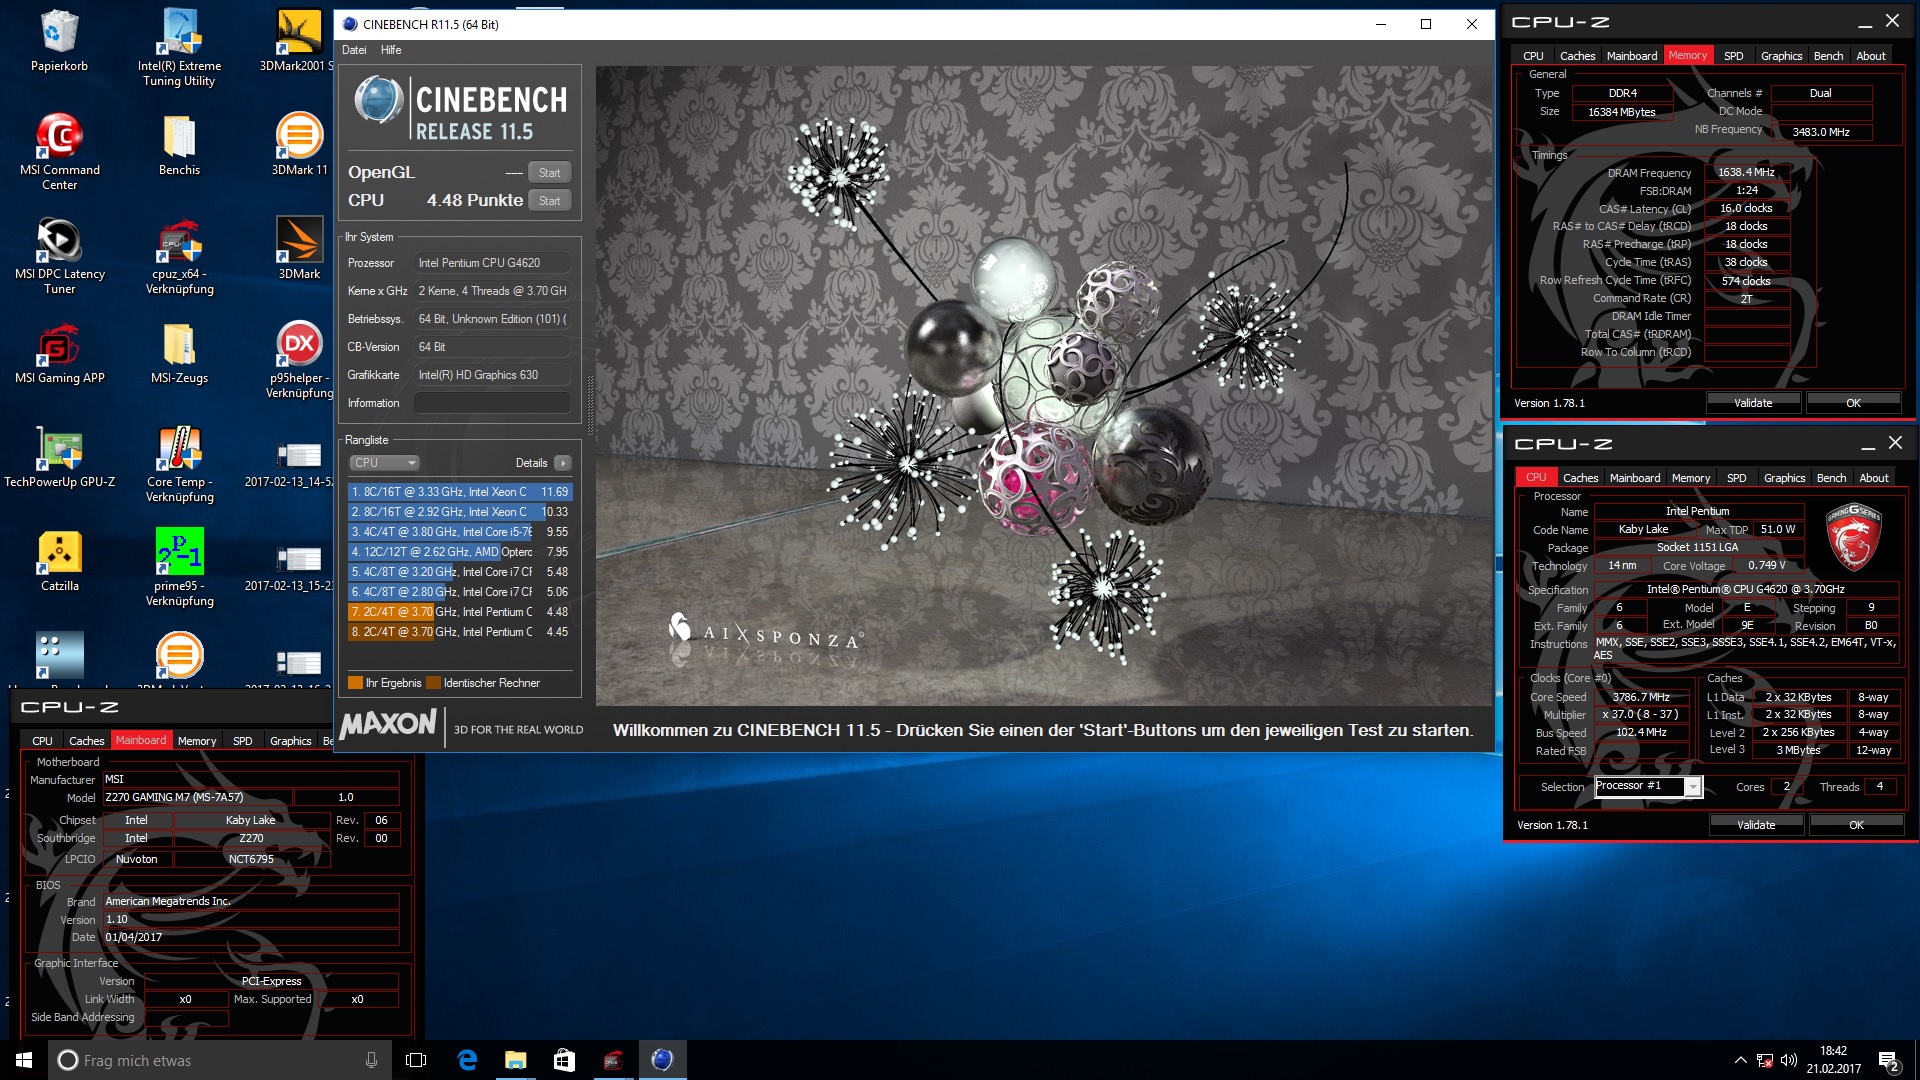Click the volume speaker tray icon
Screen dimensions: 1920x1080
click(x=1789, y=1060)
